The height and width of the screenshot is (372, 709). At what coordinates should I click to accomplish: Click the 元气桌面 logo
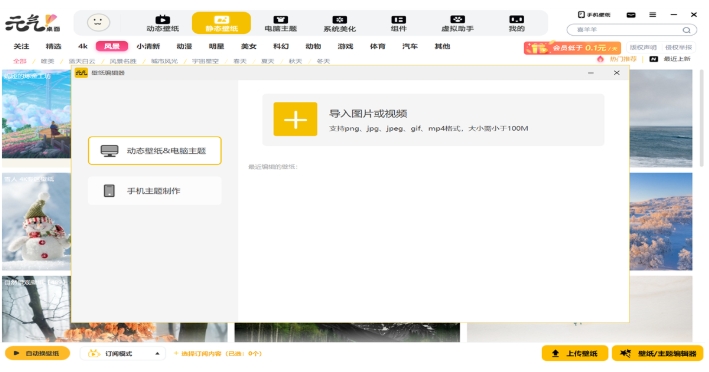click(x=33, y=23)
